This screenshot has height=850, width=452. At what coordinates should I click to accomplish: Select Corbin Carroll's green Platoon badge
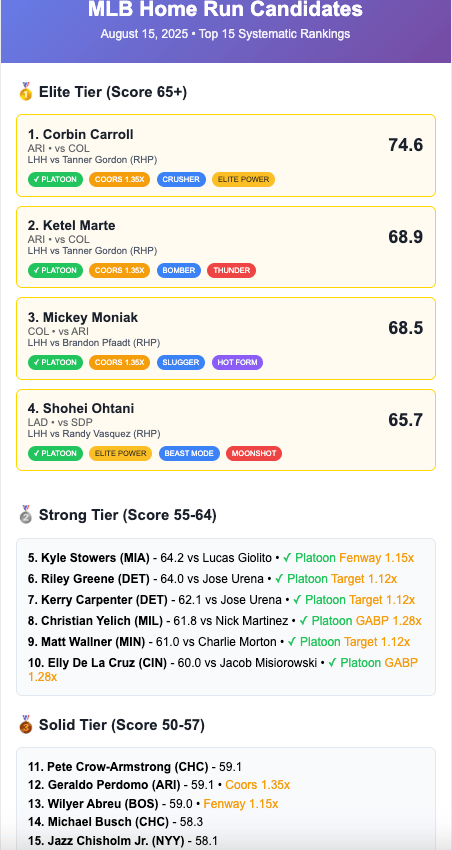tap(55, 179)
